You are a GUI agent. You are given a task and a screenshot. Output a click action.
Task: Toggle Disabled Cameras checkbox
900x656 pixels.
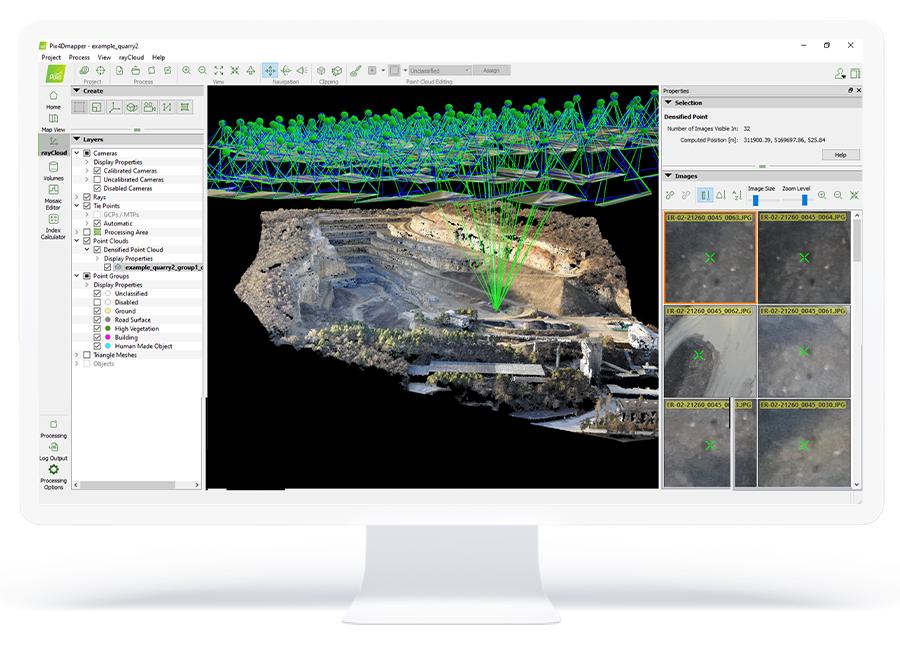click(x=97, y=188)
